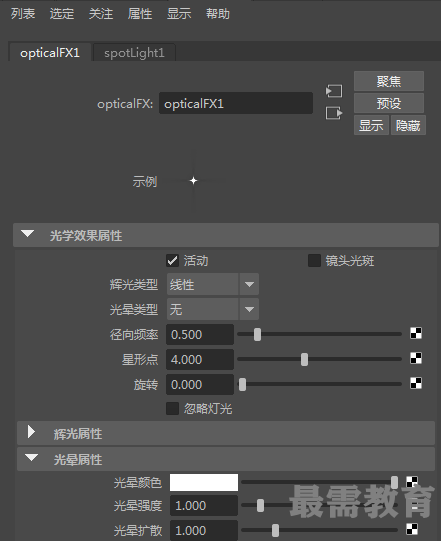The height and width of the screenshot is (541, 441).
Task: Click the 旋转 slider handle
Action: pos(243,384)
